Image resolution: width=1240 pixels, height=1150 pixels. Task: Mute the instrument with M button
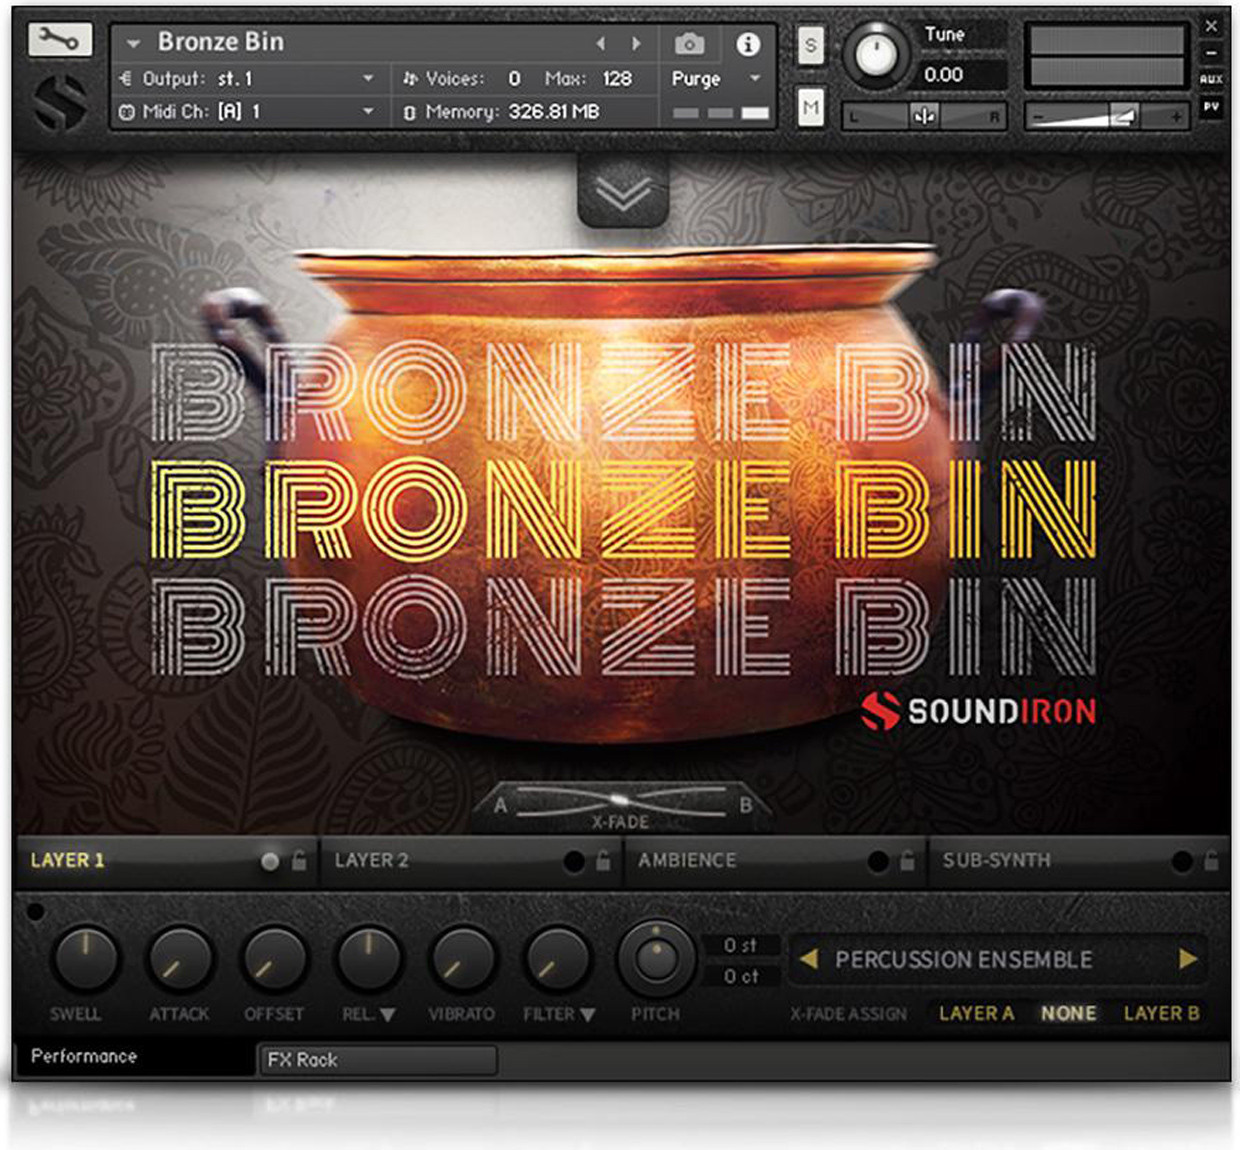pos(811,107)
